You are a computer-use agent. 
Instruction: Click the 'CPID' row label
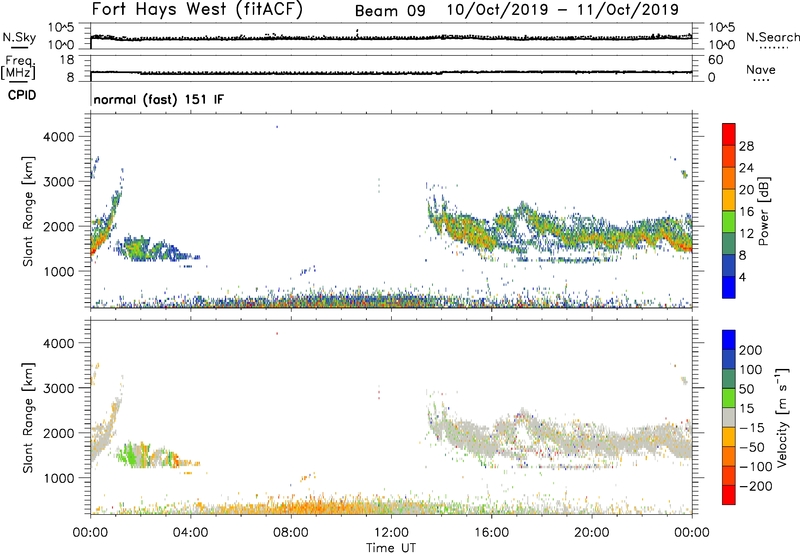coord(22,95)
